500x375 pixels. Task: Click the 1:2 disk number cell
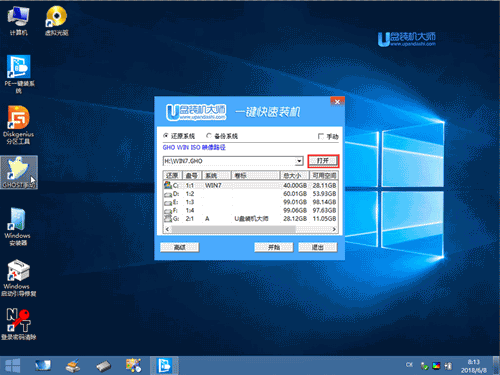point(190,194)
